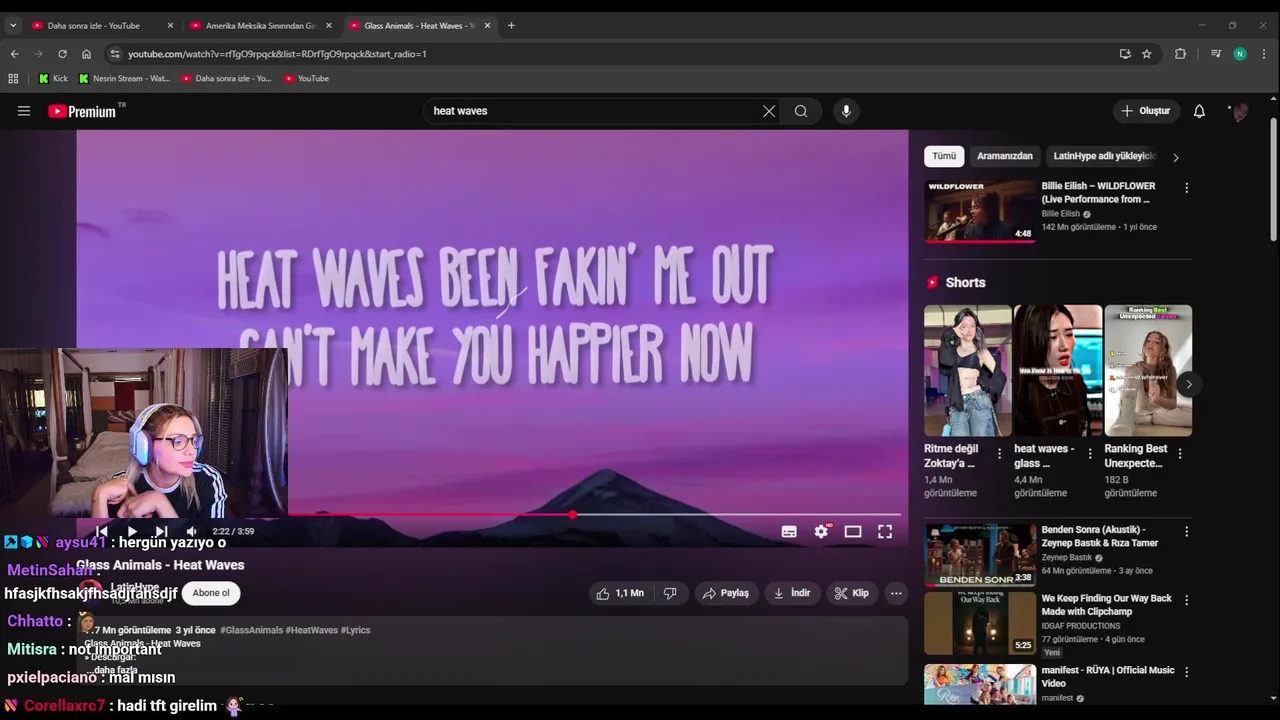
Task: Open options for Benden Sonra video
Action: click(x=1186, y=532)
